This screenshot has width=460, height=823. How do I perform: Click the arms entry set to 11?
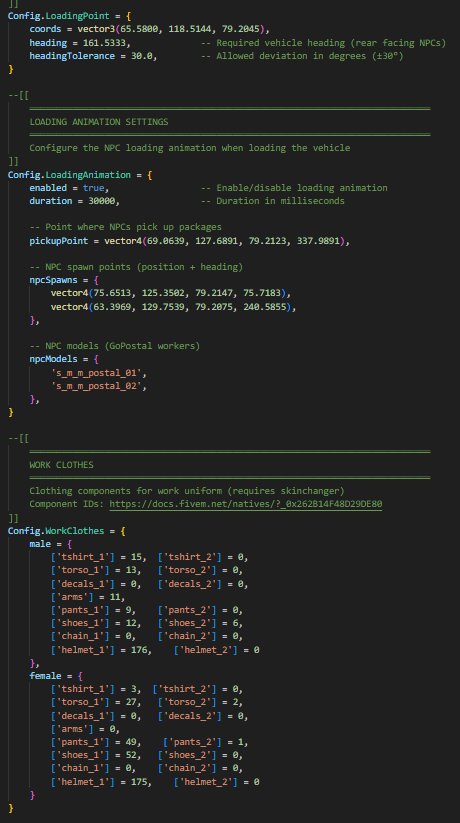tap(88, 597)
